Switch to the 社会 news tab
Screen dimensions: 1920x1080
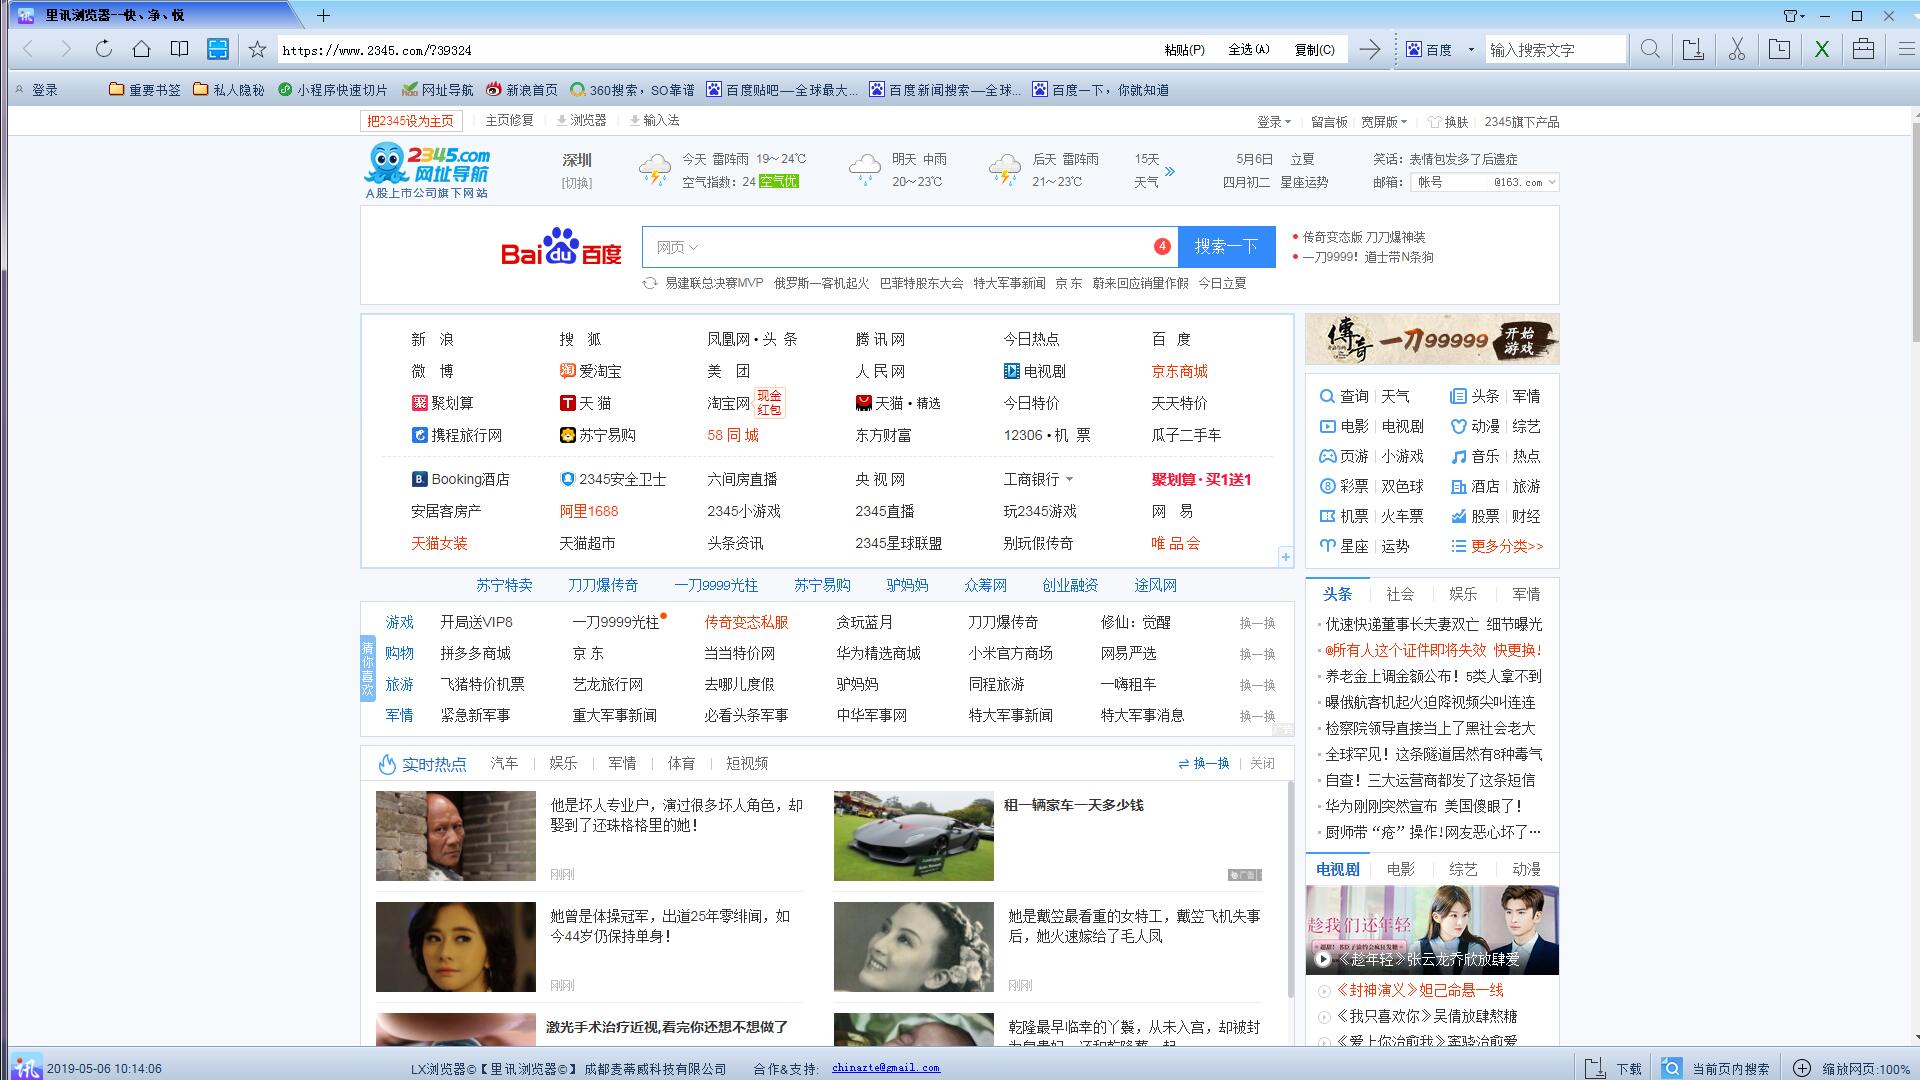tap(1399, 594)
